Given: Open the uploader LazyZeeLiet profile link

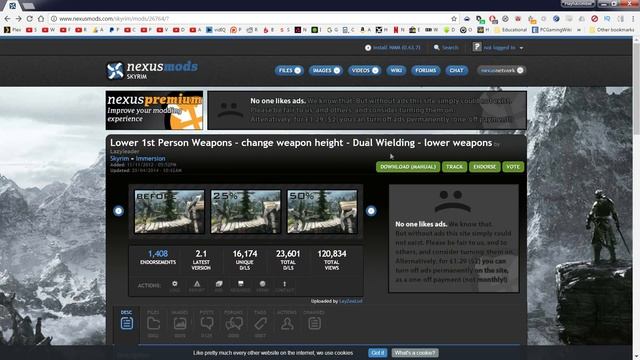Looking at the screenshot, I should 351,301.
